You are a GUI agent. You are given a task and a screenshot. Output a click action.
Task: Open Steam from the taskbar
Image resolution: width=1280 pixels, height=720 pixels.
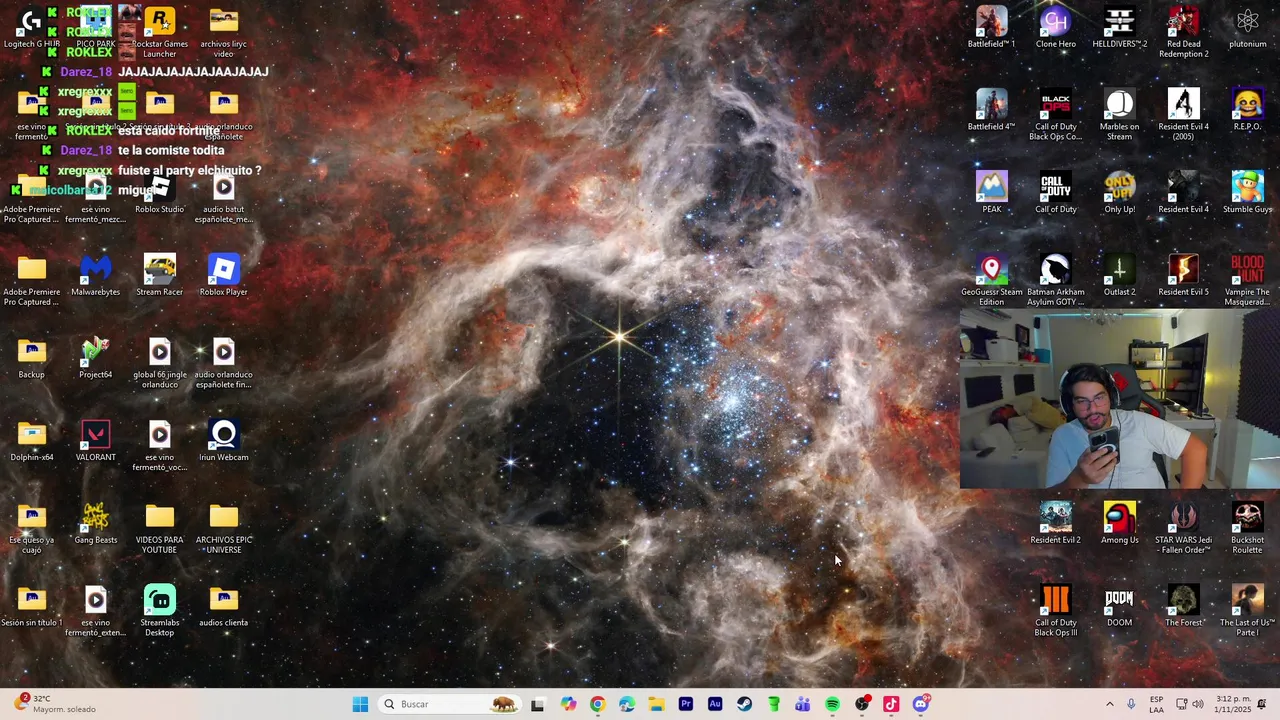(x=744, y=704)
